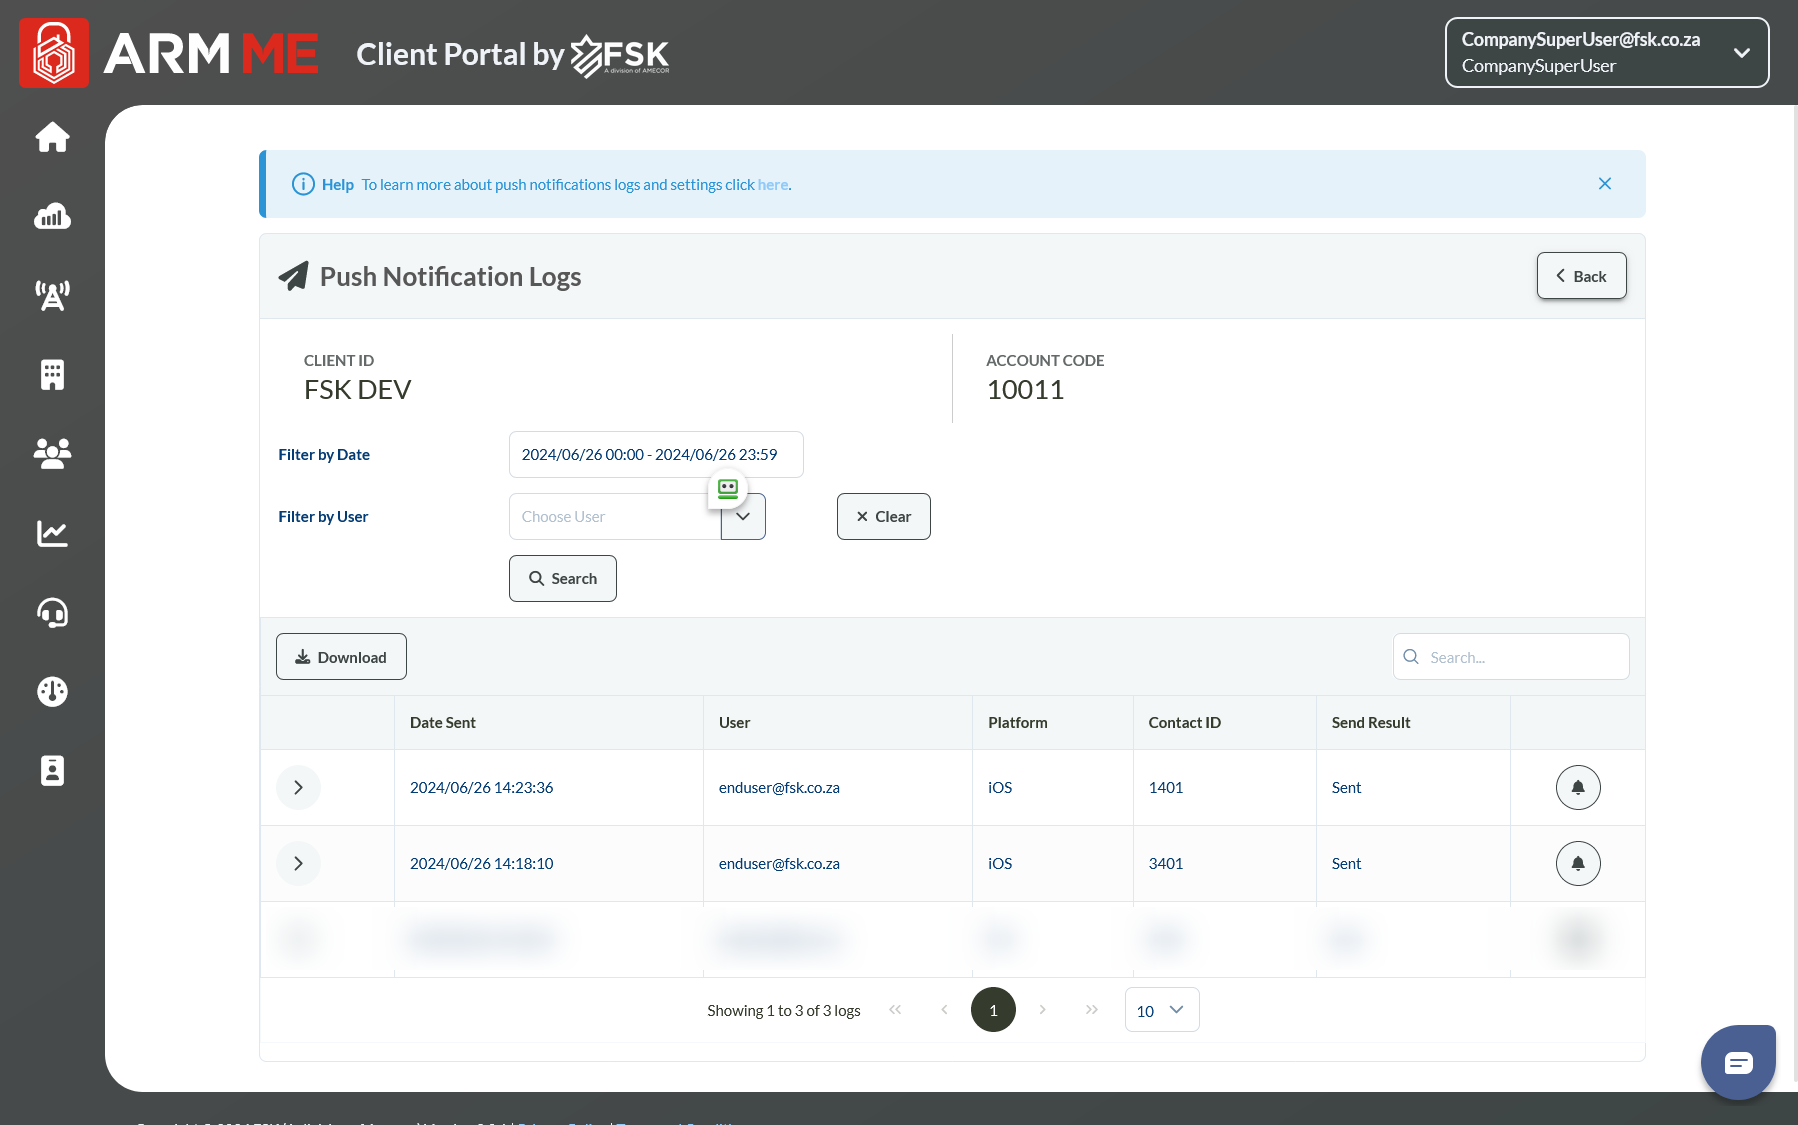
Task: Click the line chart sidebar icon
Action: pos(52,533)
